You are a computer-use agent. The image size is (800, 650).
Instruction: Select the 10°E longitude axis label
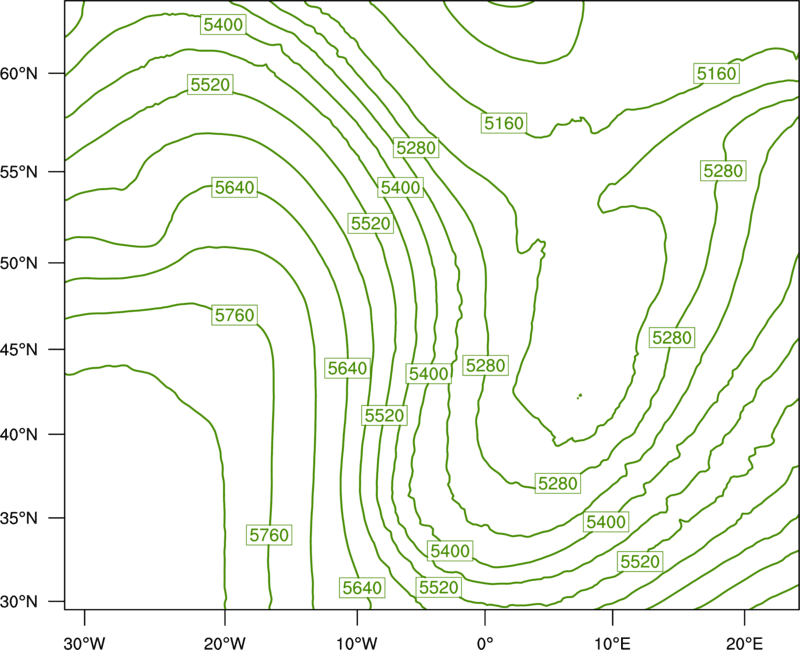point(612,643)
